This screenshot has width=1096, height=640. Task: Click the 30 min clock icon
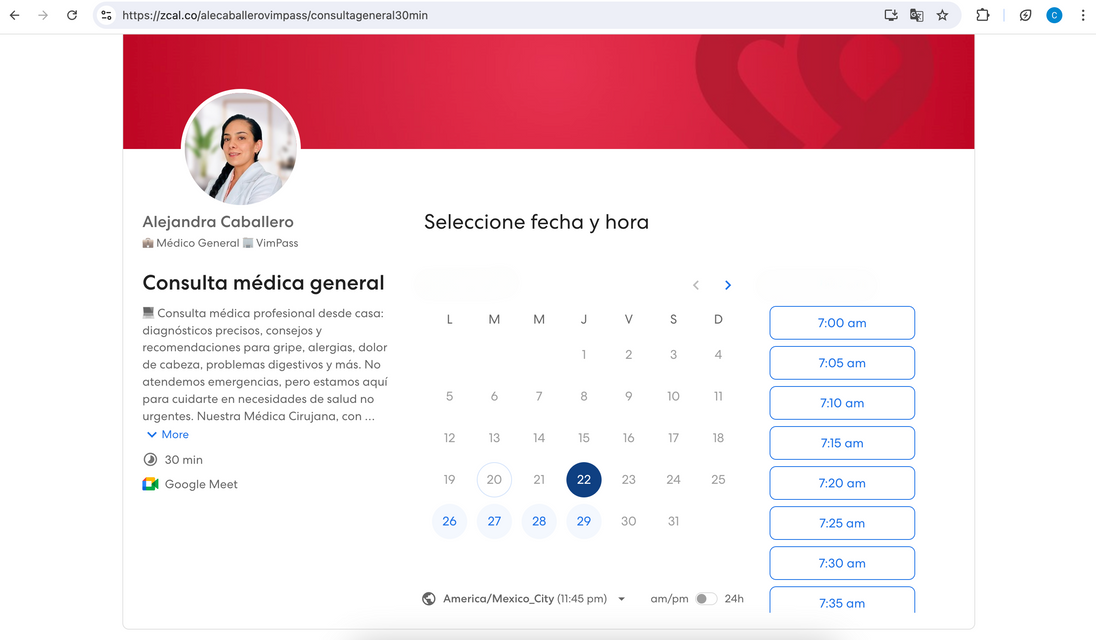coord(150,460)
